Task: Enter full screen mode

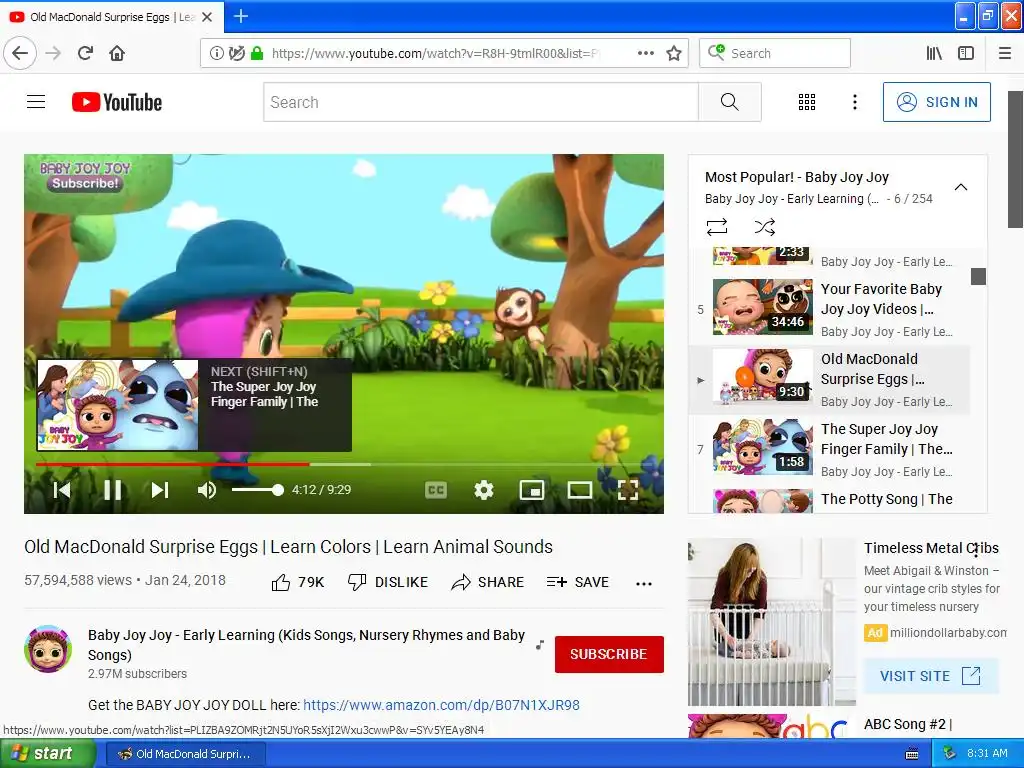Action: (628, 490)
